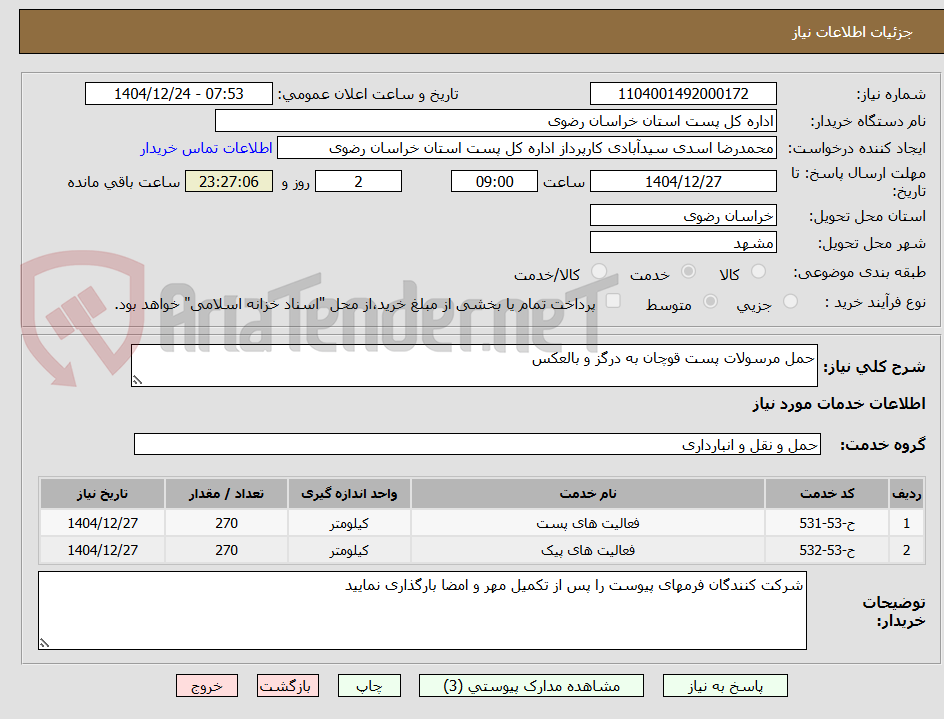The height and width of the screenshot is (719, 944).
Task: Click the جزئیات اطلاعات نیاز page title
Action: (852, 32)
